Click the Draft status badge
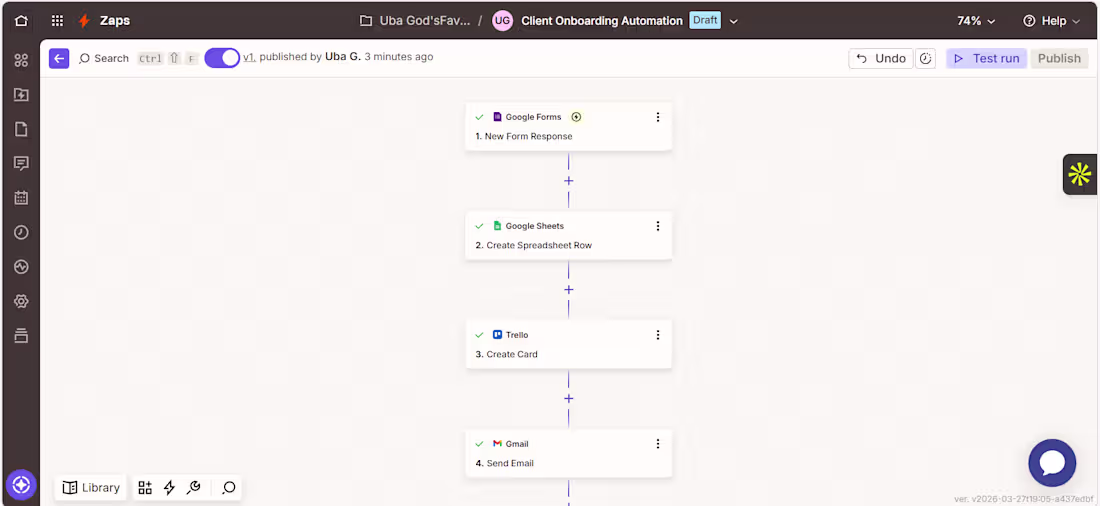Screen dimensions: 1100x506 click(705, 20)
